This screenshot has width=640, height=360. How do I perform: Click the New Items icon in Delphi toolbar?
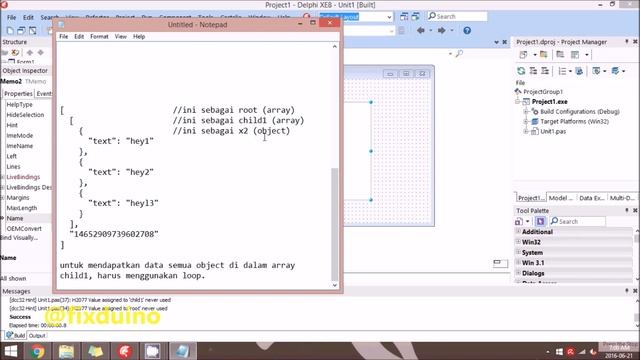coord(10,31)
